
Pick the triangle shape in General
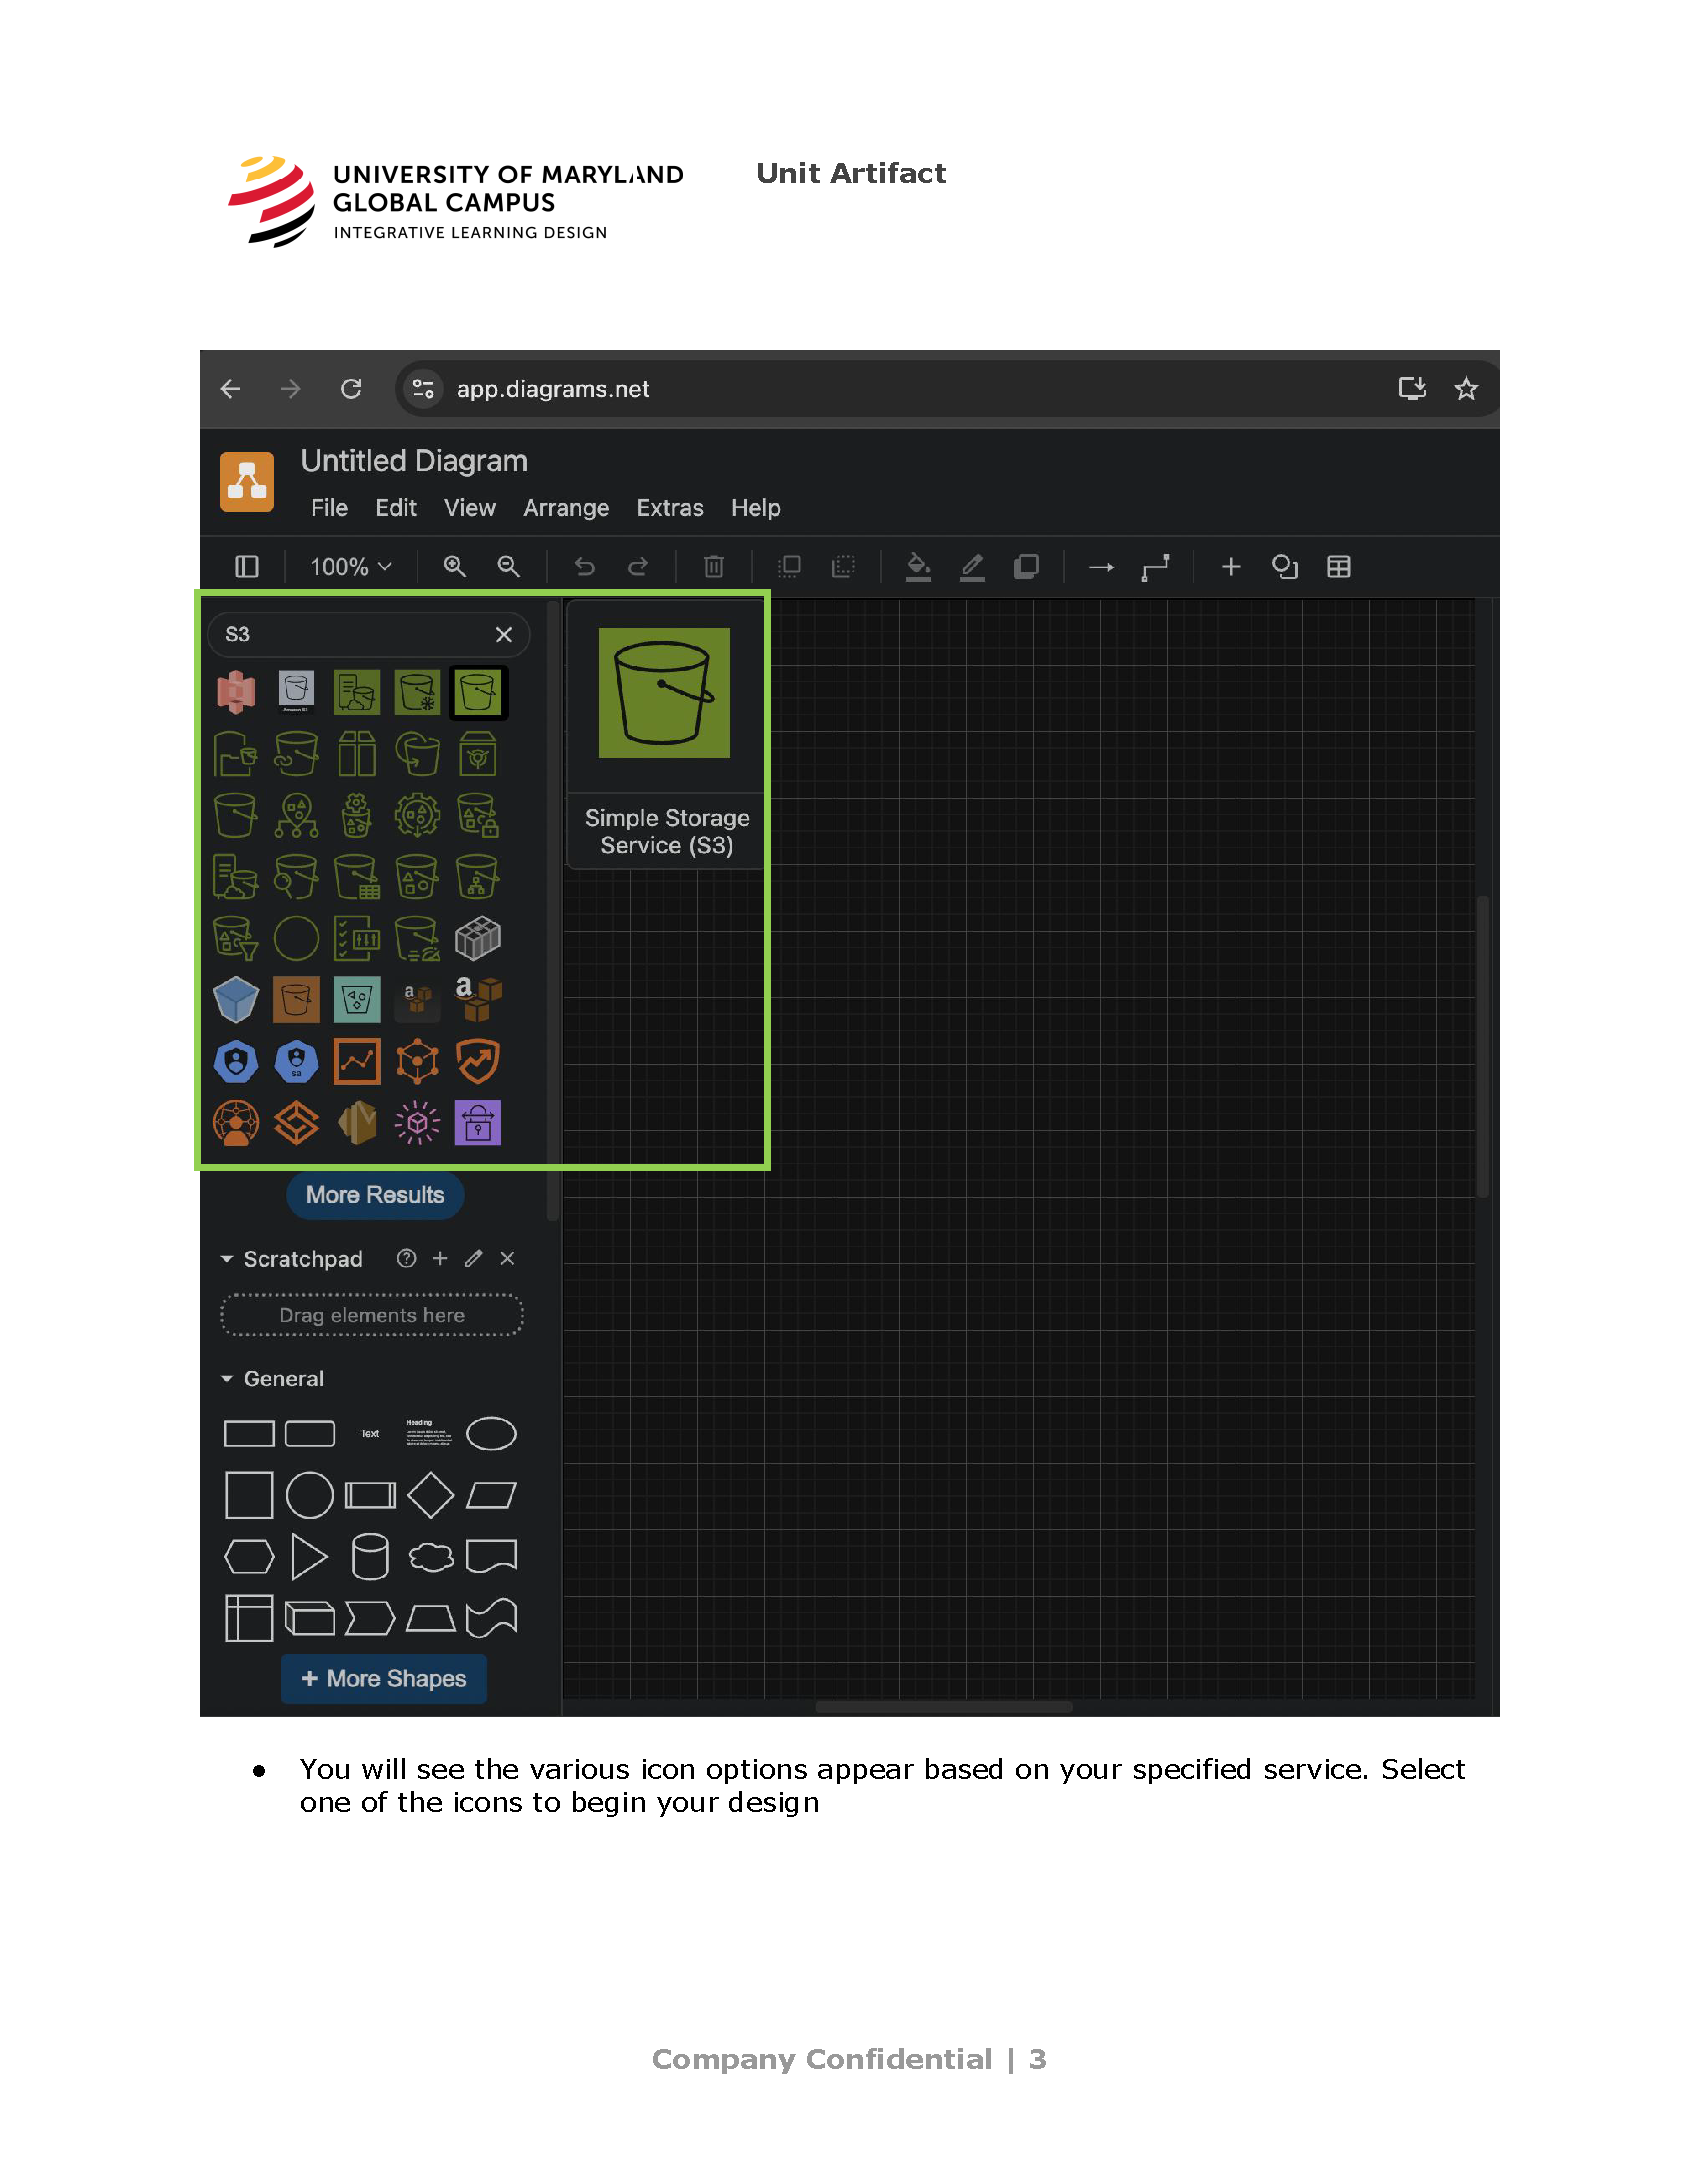309,1557
